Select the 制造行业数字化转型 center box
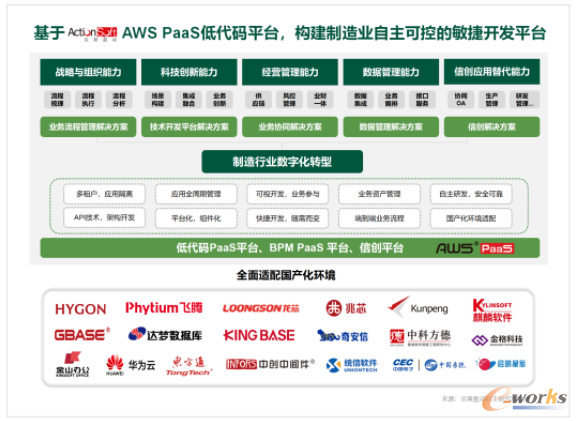The height and width of the screenshot is (421, 577). [282, 162]
